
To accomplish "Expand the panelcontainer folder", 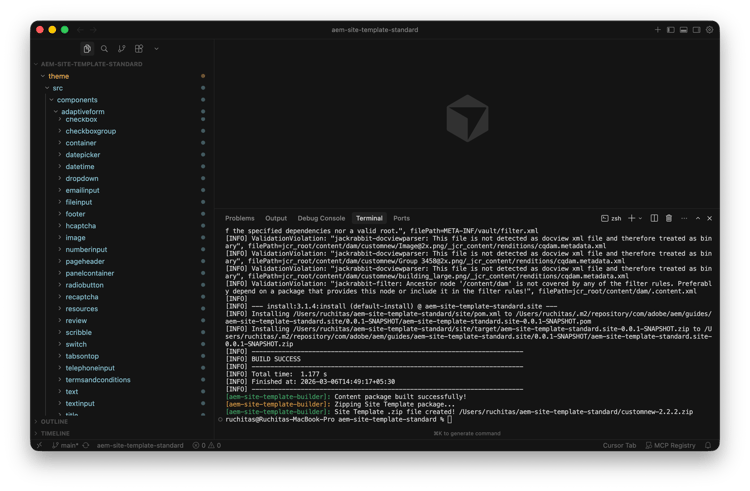I will (x=122, y=273).
